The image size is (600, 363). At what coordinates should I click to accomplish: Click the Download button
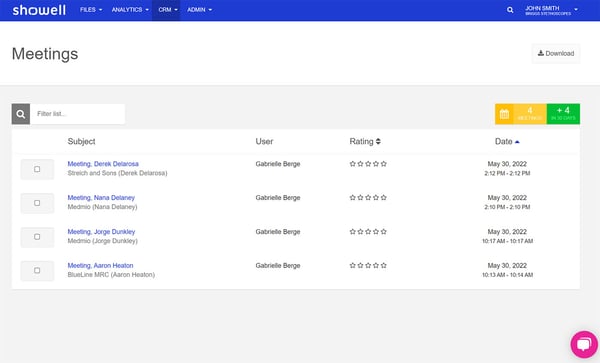pos(556,54)
